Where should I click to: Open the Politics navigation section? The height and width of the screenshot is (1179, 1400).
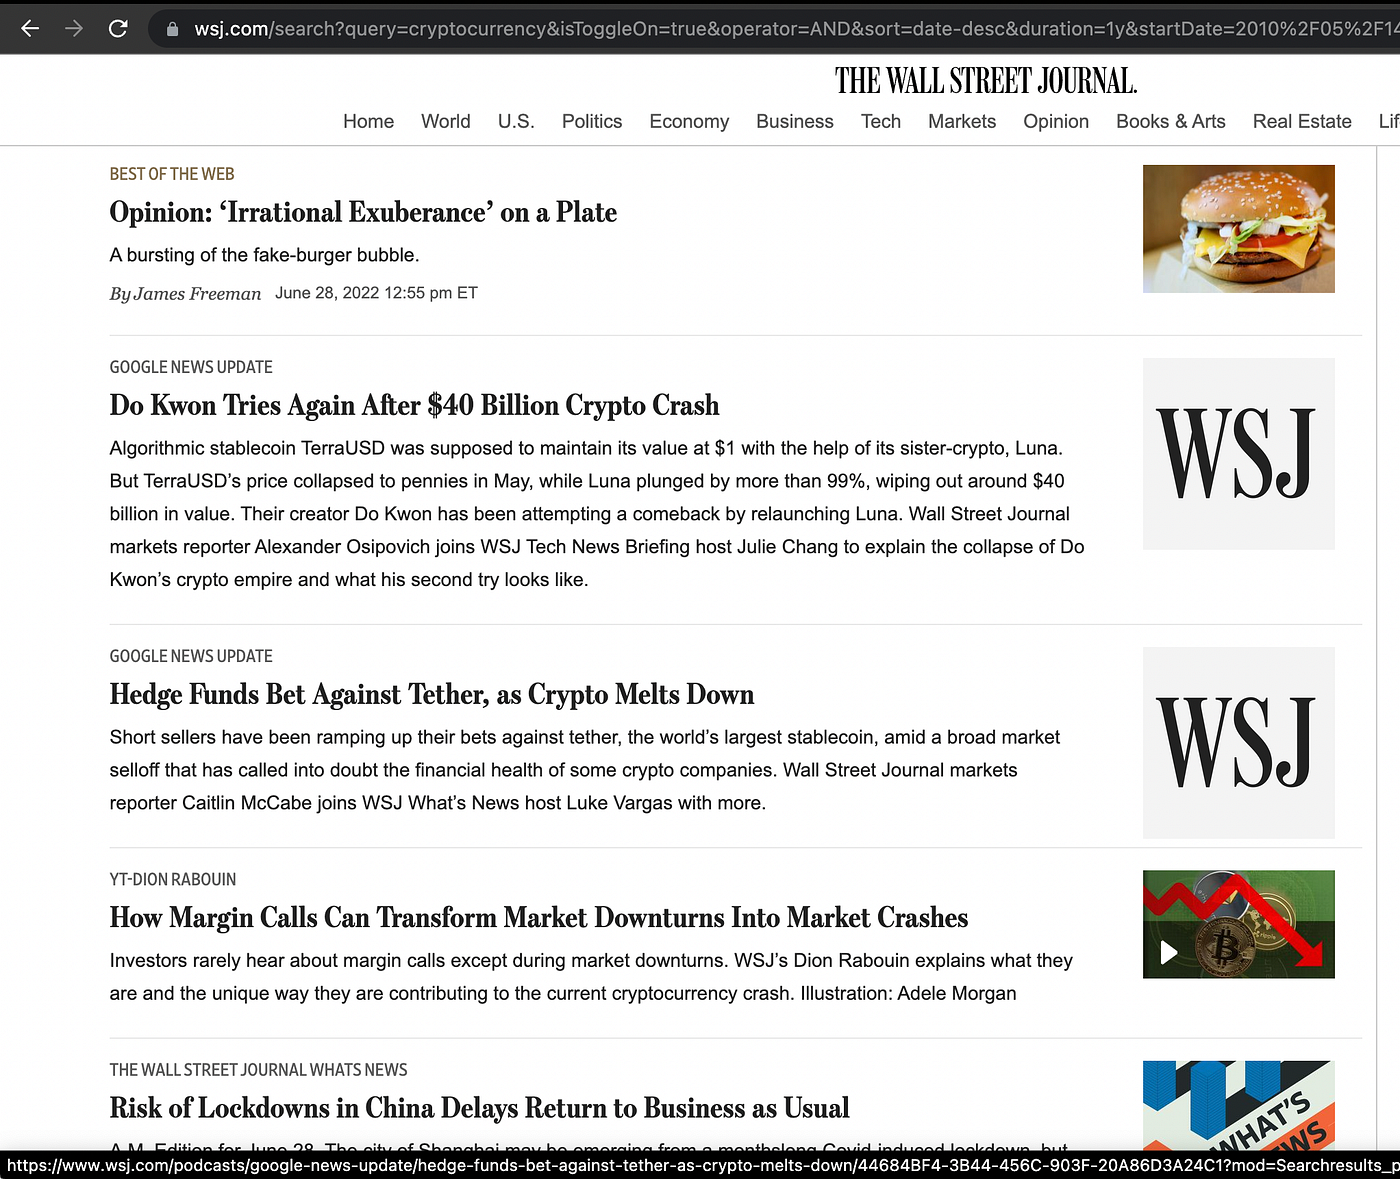point(592,121)
